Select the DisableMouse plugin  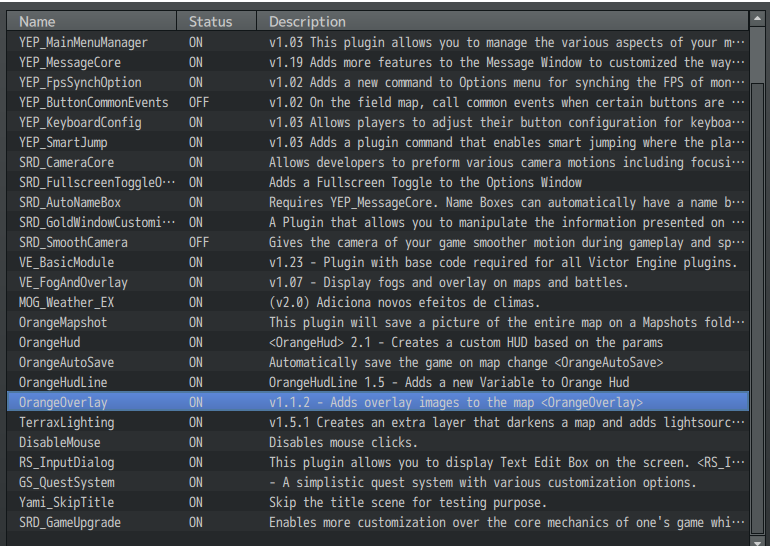(378, 442)
